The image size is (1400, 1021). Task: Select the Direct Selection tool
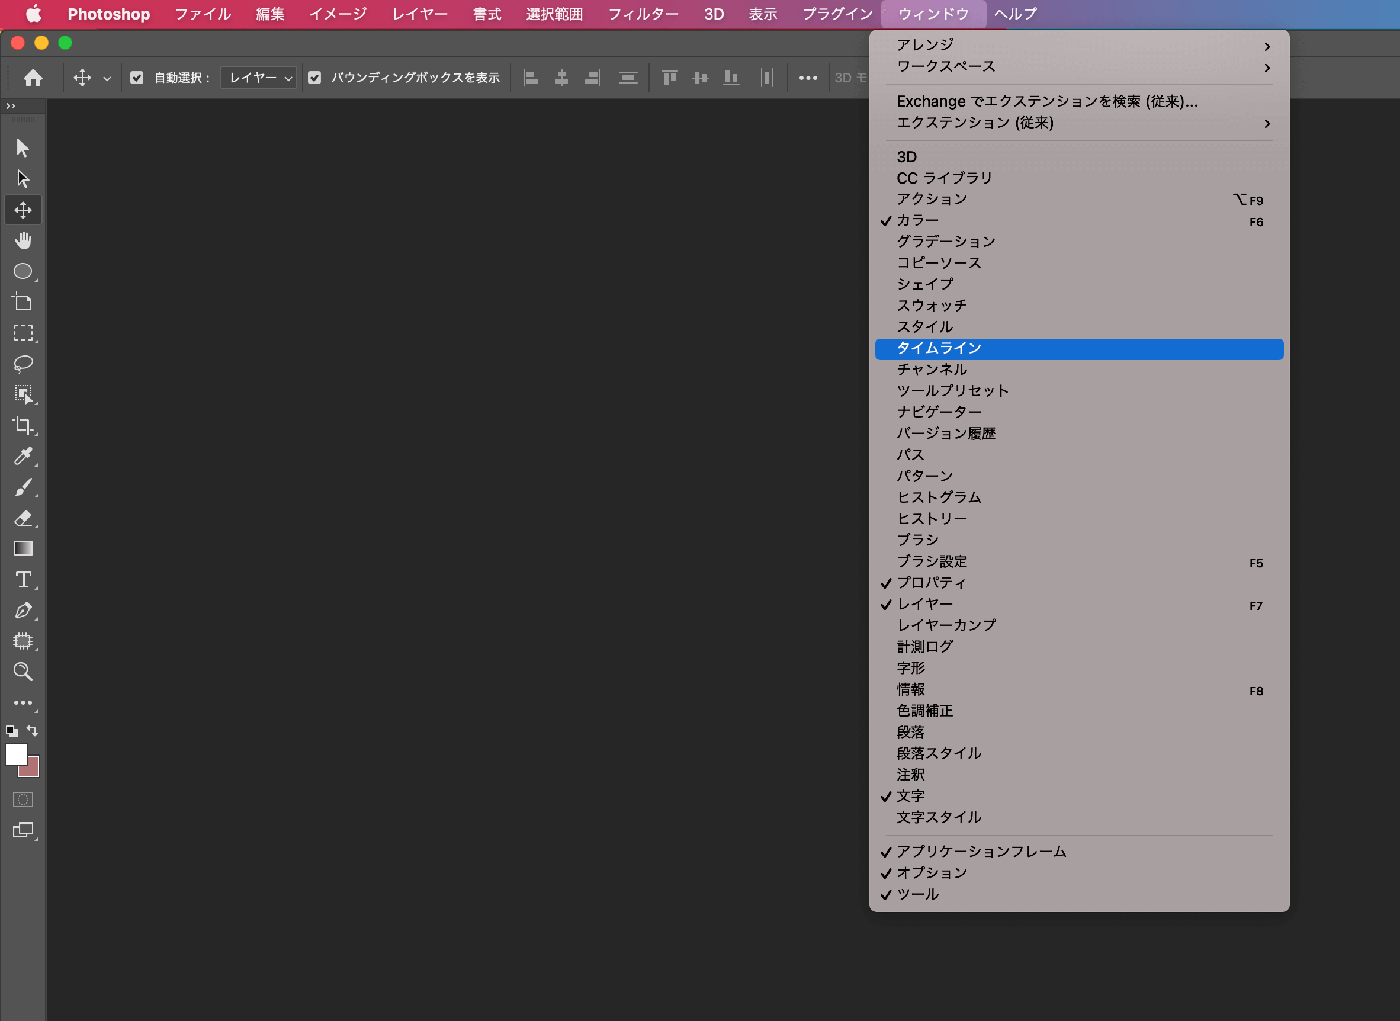click(23, 179)
